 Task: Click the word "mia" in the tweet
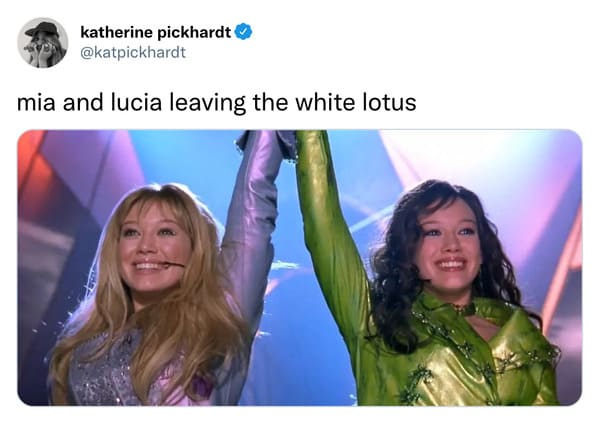(x=36, y=103)
